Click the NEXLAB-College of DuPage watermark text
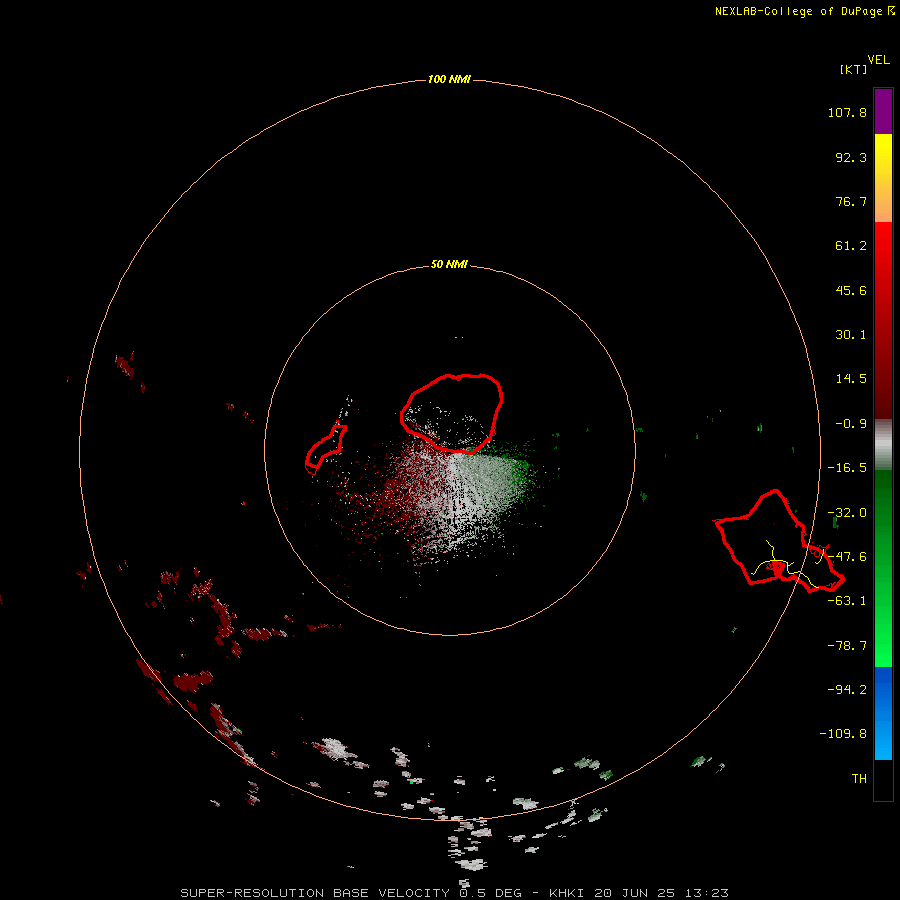The width and height of the screenshot is (900, 900). pos(804,11)
